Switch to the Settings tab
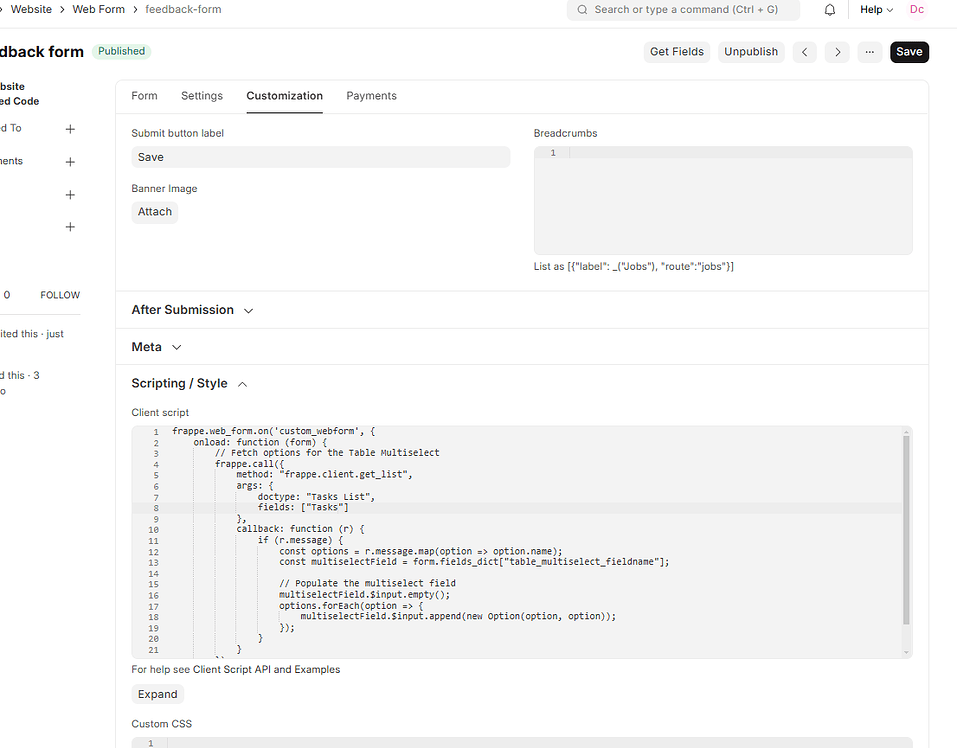957x748 pixels. pyautogui.click(x=202, y=96)
